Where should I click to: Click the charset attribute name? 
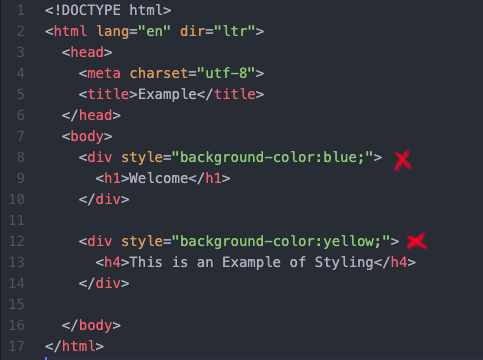pos(159,73)
